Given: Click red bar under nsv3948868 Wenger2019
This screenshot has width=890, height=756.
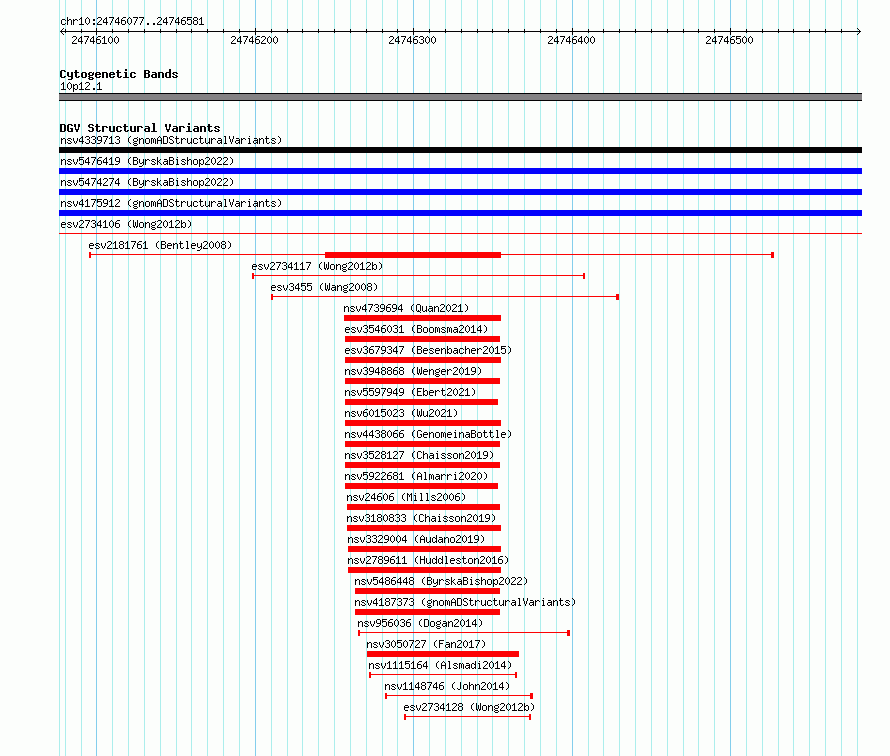Looking at the screenshot, I should pyautogui.click(x=422, y=381).
